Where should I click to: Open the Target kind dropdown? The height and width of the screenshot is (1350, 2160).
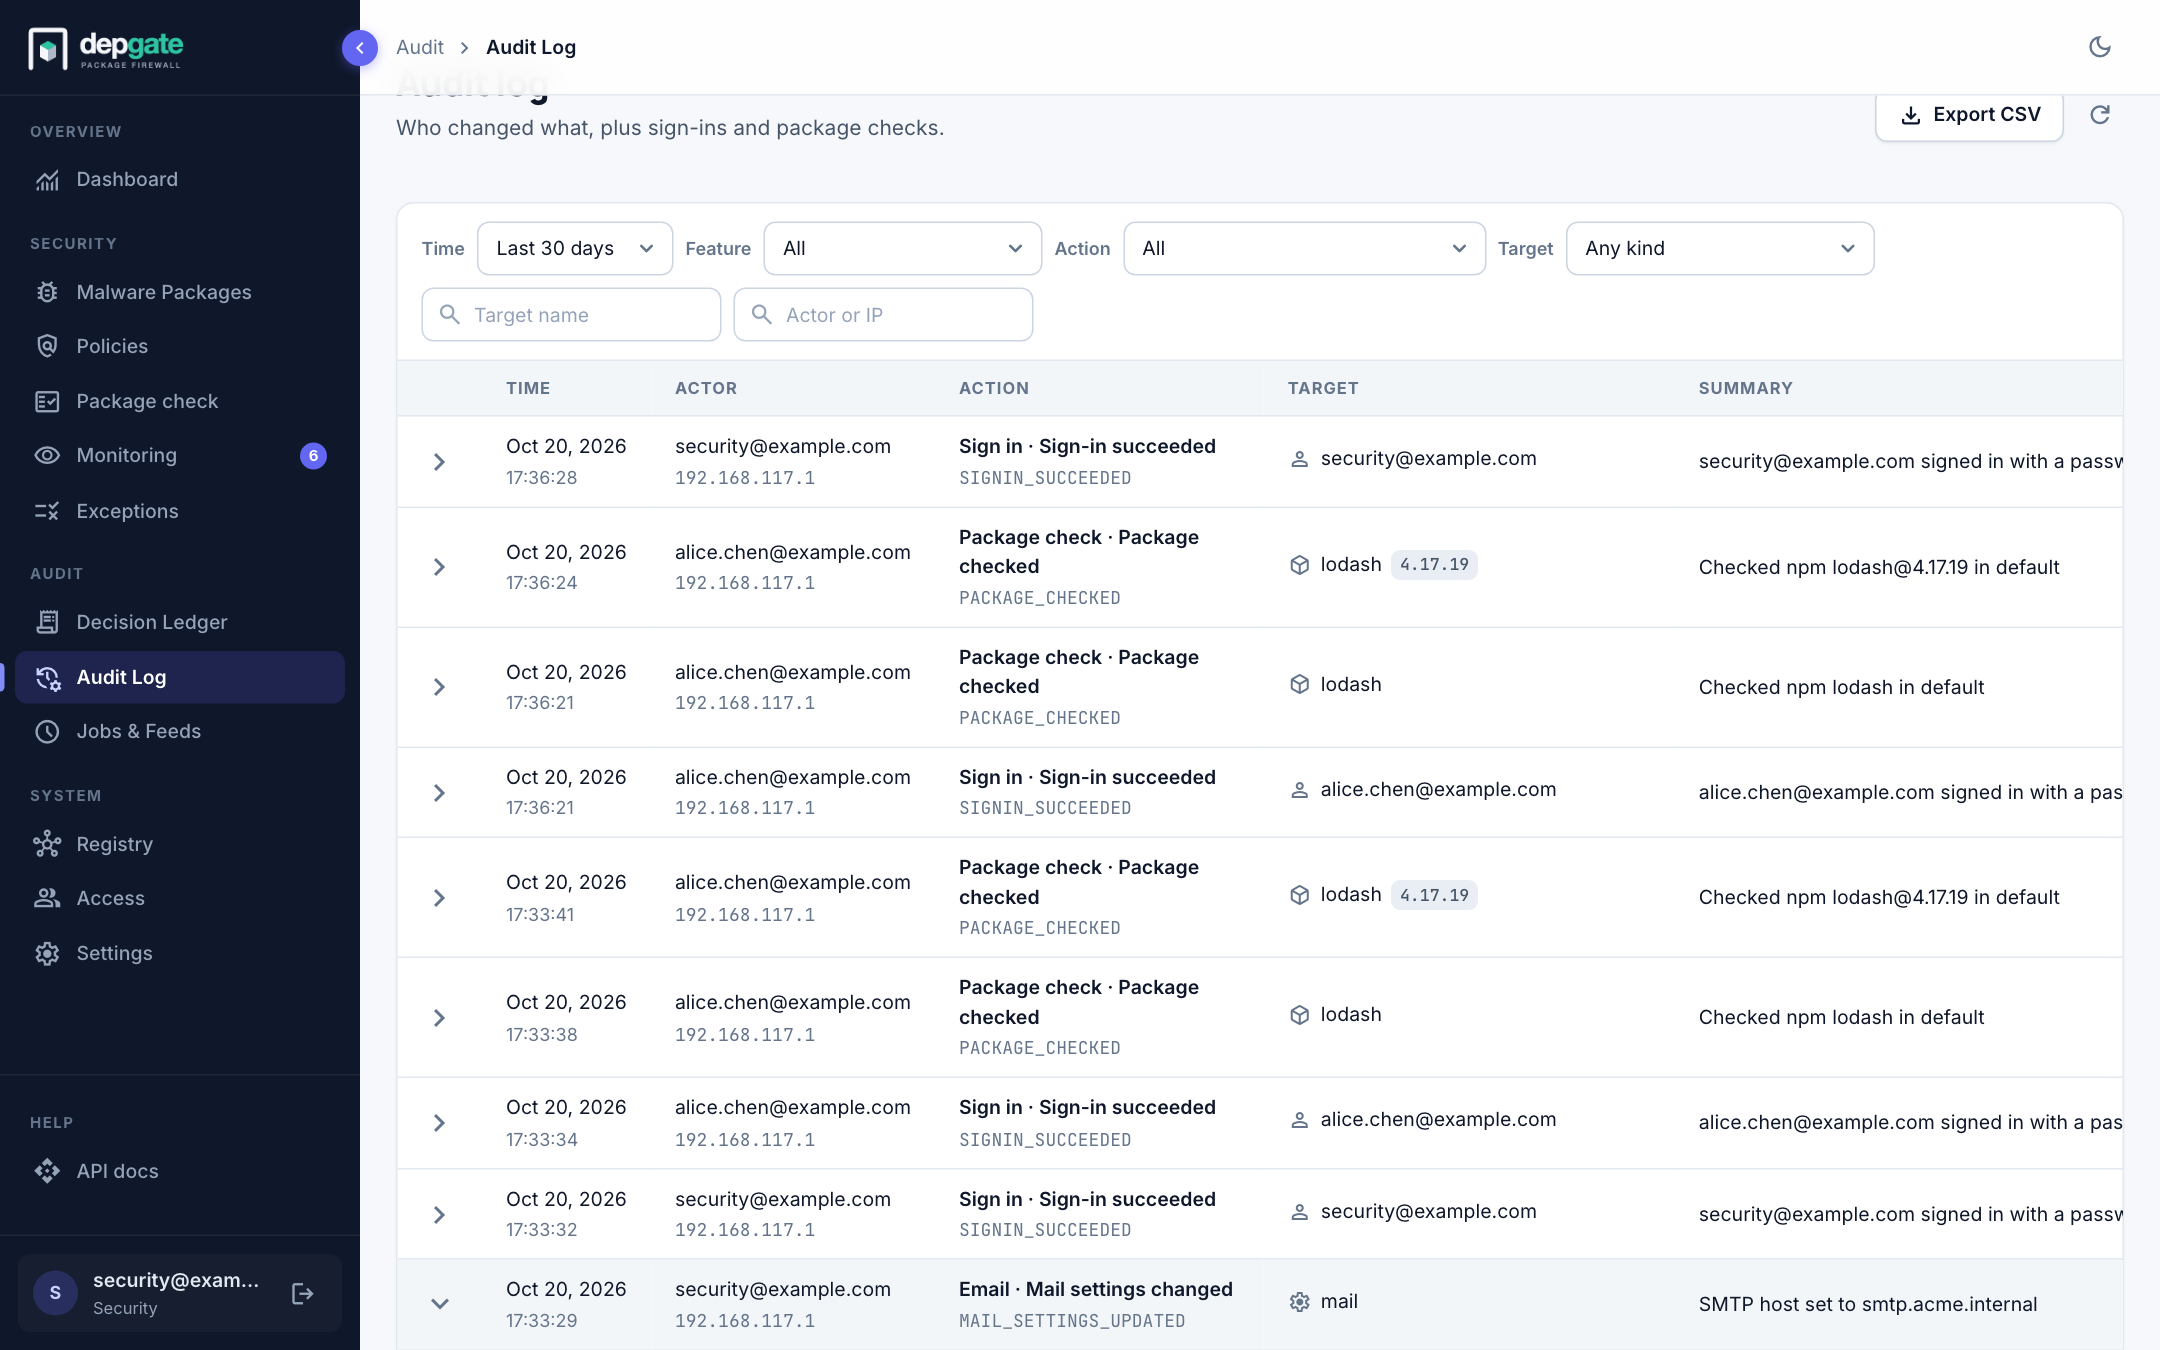click(1719, 248)
